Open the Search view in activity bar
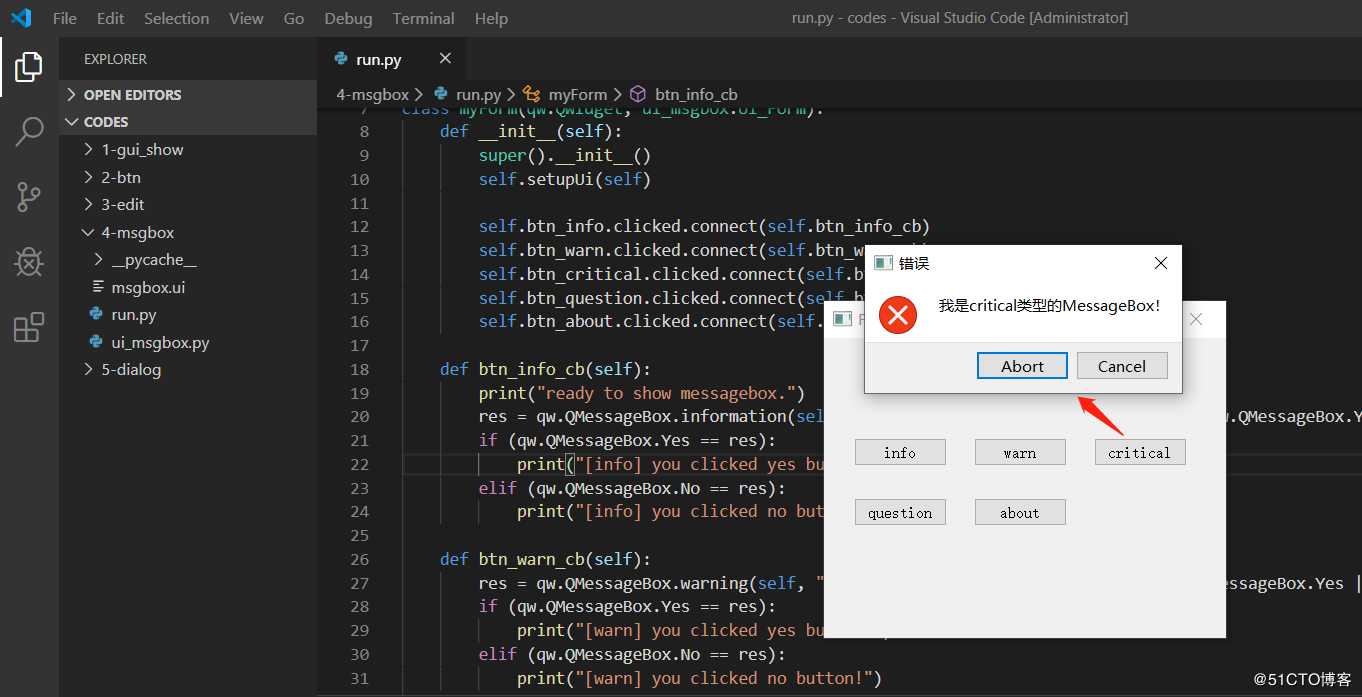The height and width of the screenshot is (697, 1362). tap(29, 131)
